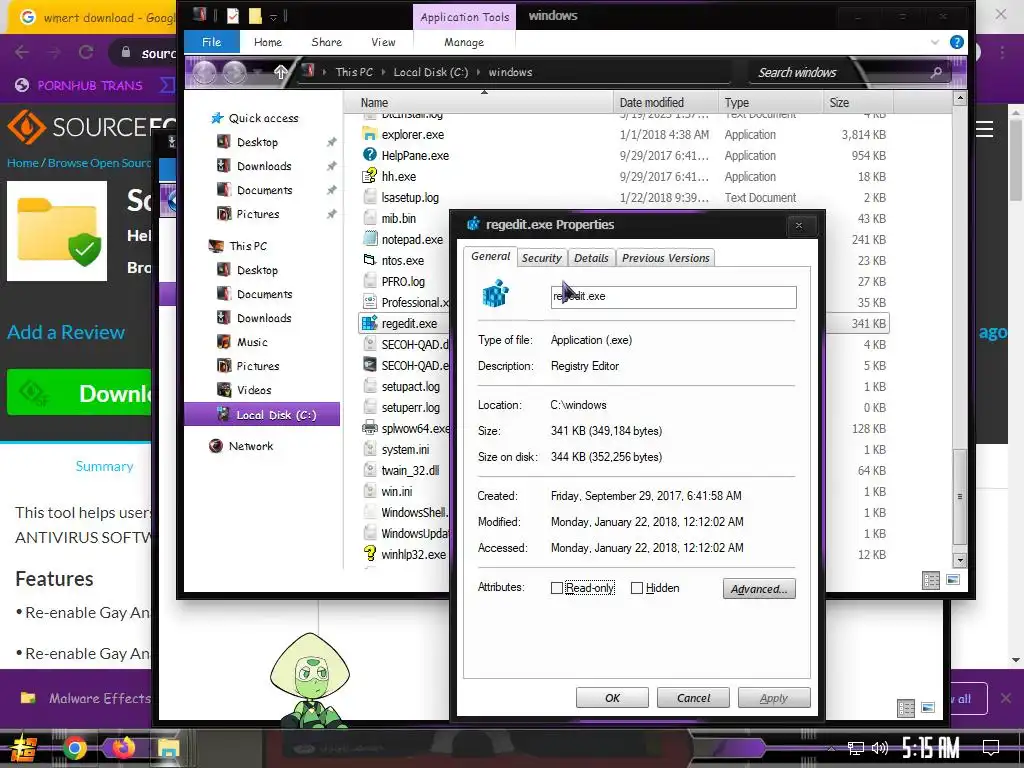
Task: Open the Network icon in navigation pane
Action: click(216, 446)
